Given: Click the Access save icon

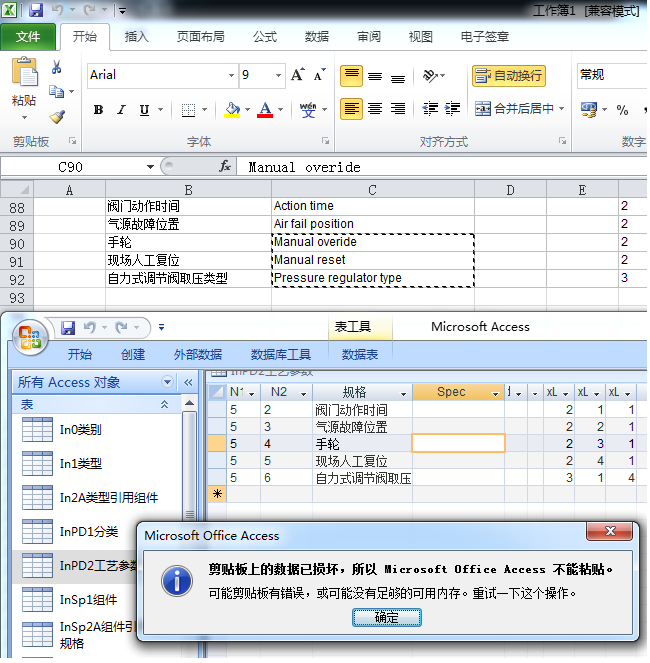Looking at the screenshot, I should coord(68,328).
